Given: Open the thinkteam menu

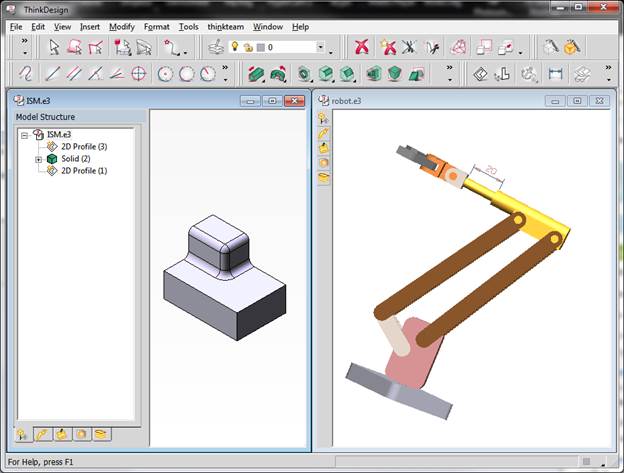Looking at the screenshot, I should pyautogui.click(x=226, y=27).
